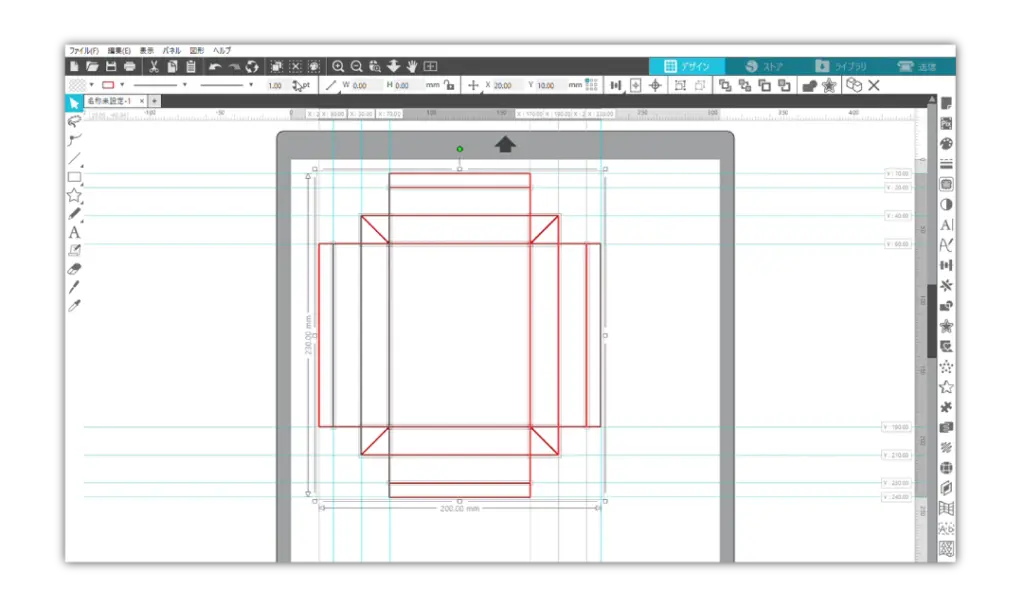
Task: Toggle the Select All icon
Action: 277,66
